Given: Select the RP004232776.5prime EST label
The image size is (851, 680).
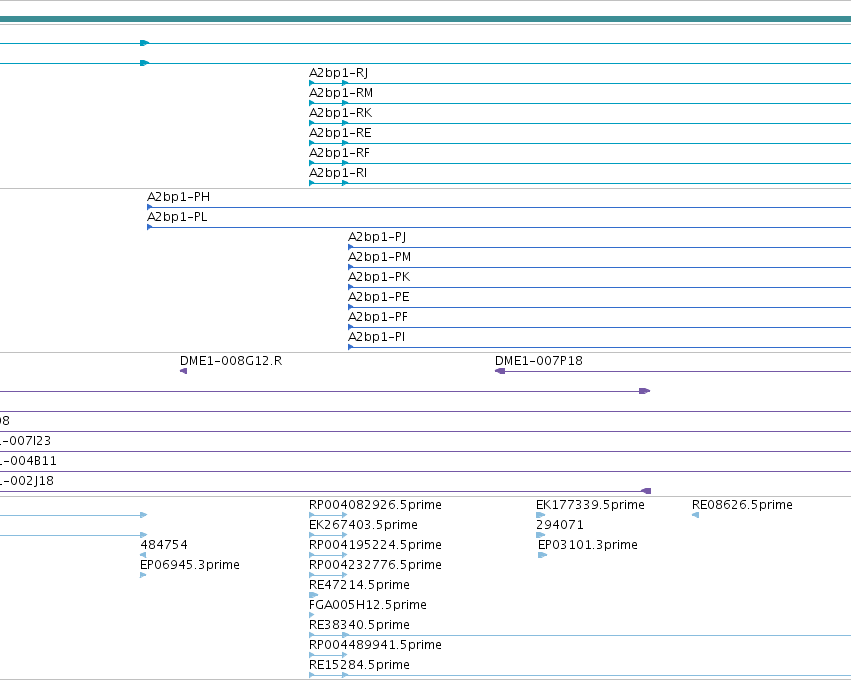Looking at the screenshot, I should pos(376,565).
